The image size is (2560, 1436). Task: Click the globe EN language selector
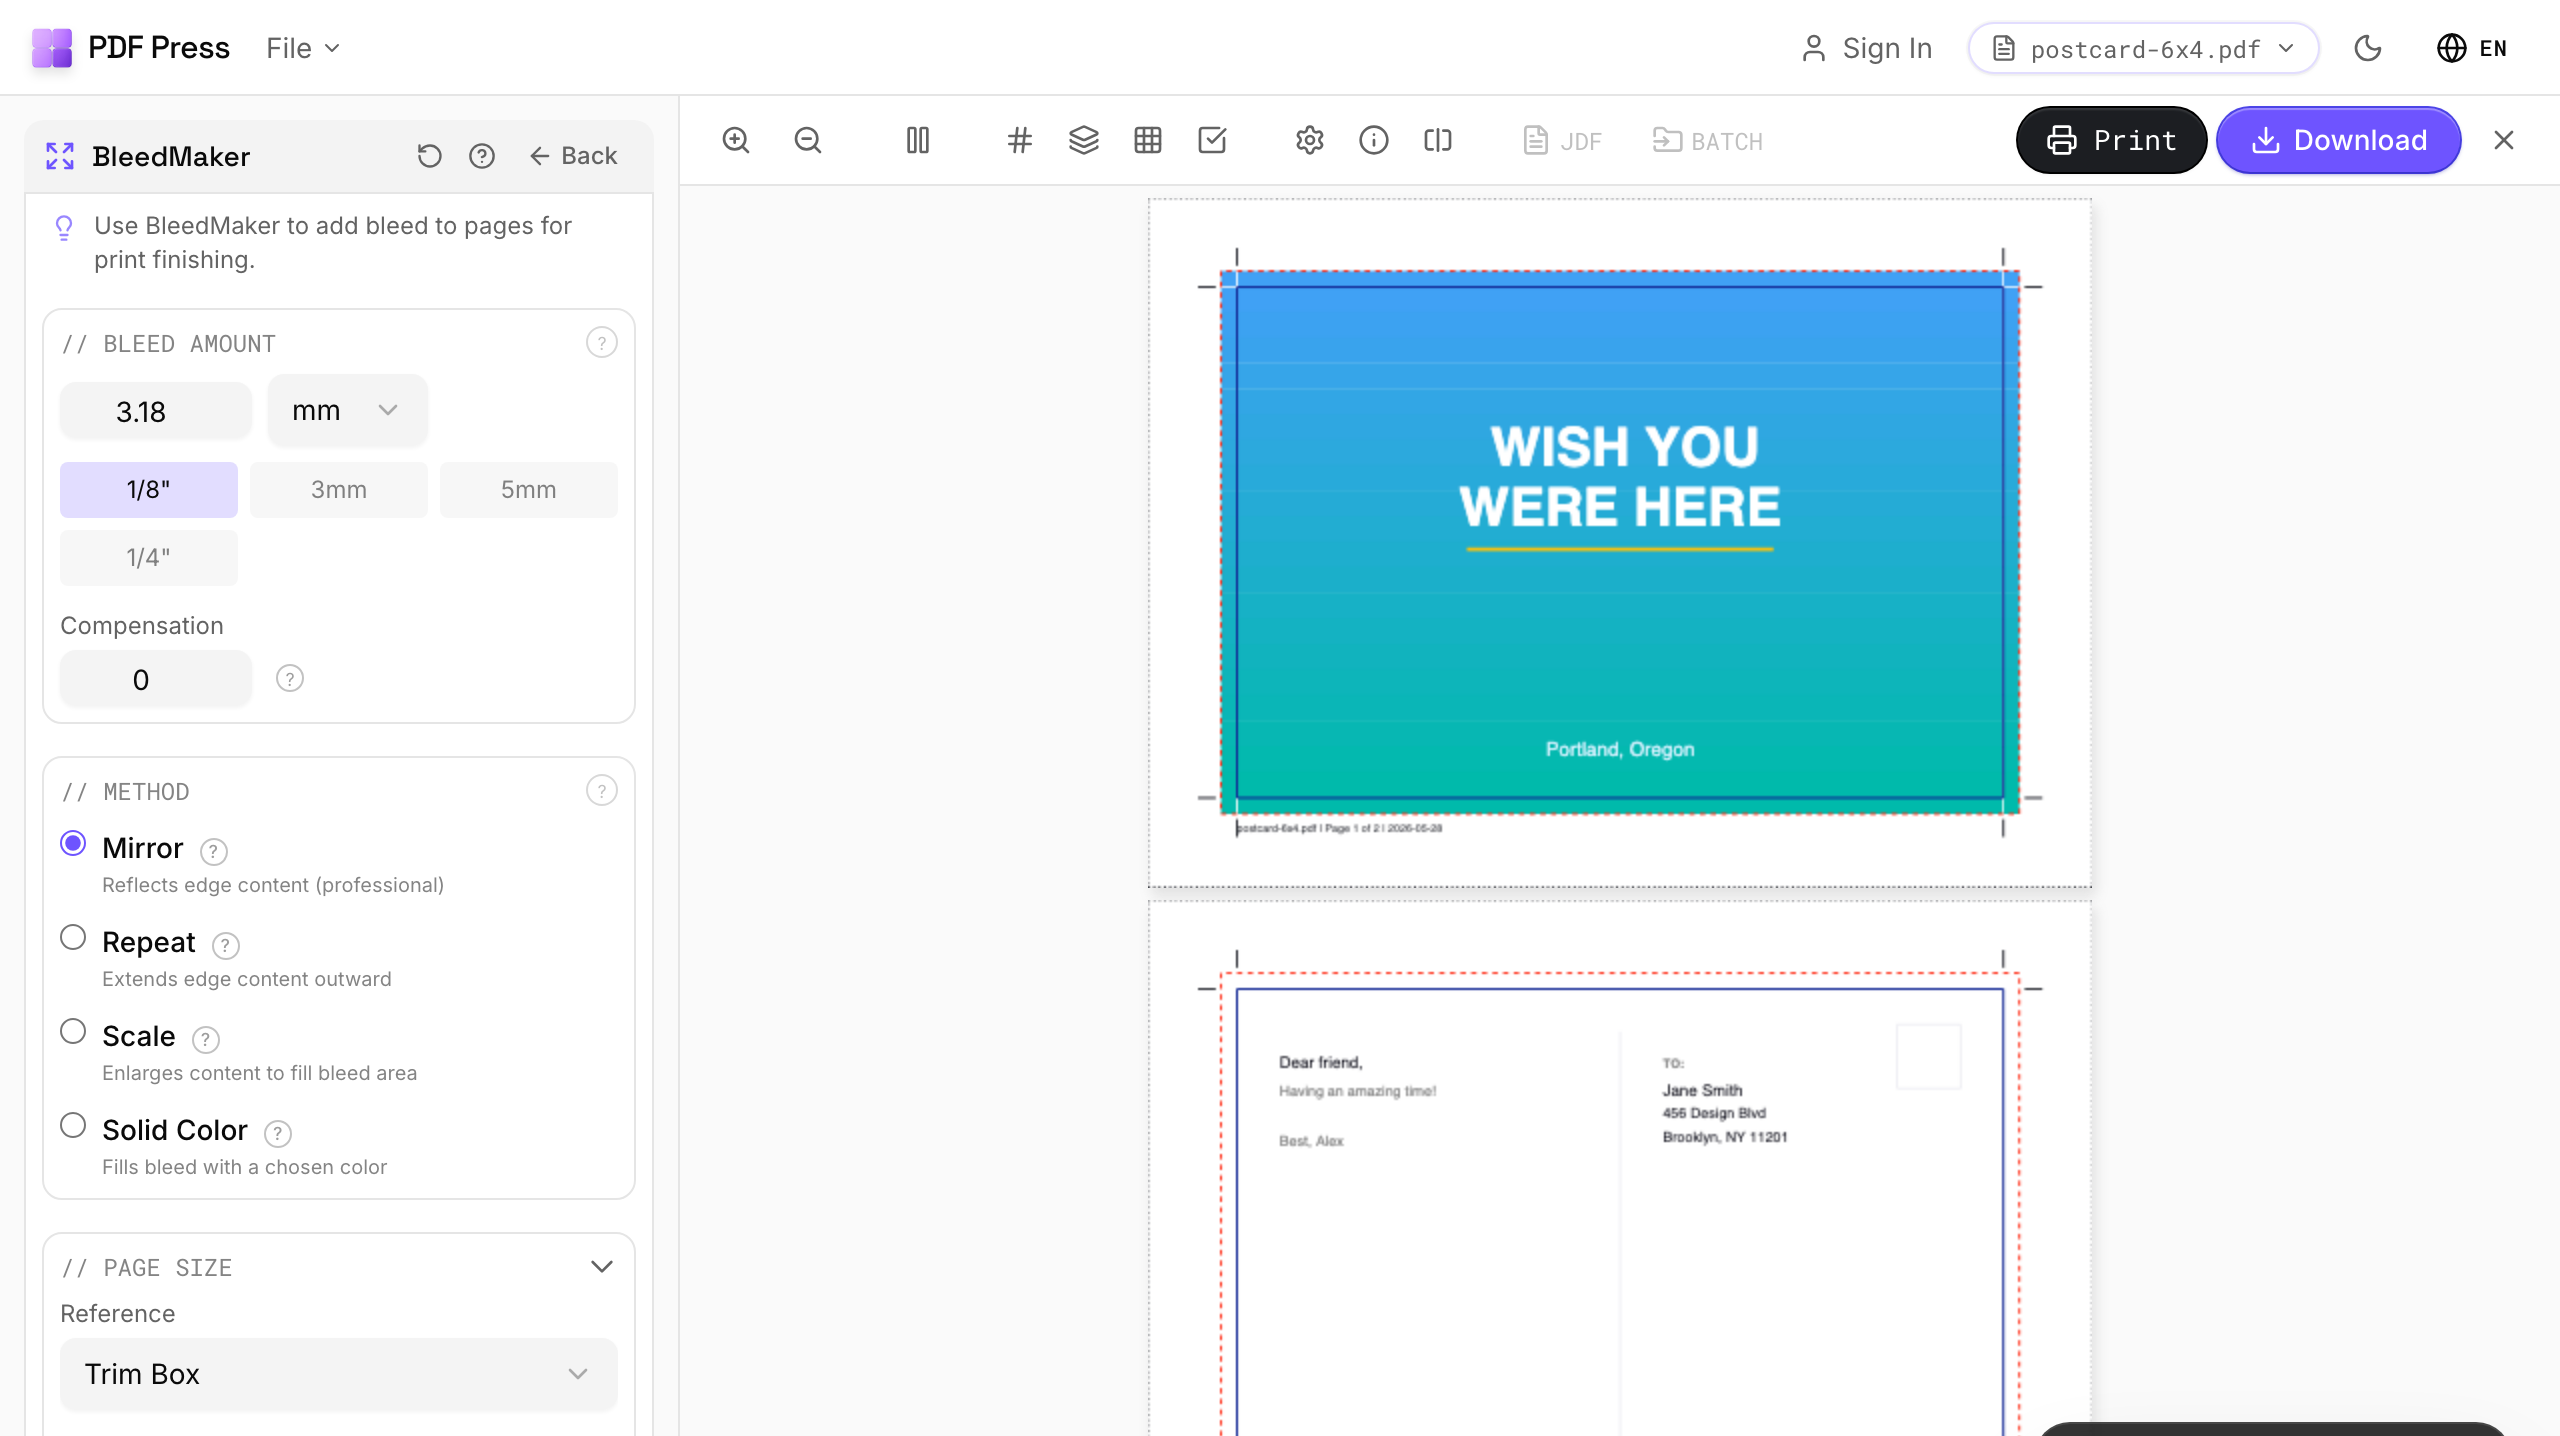click(x=2472, y=48)
